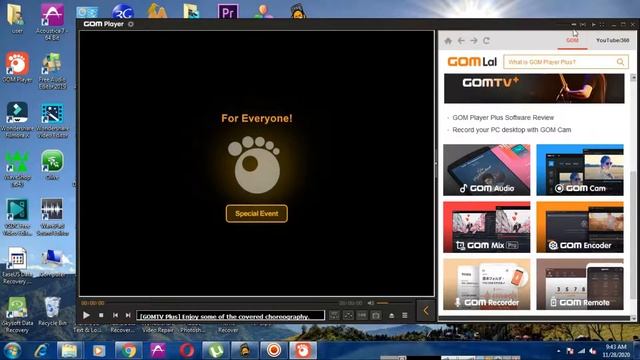Click the GOM paw logo in video area
640x360 pixels.
(x=255, y=165)
